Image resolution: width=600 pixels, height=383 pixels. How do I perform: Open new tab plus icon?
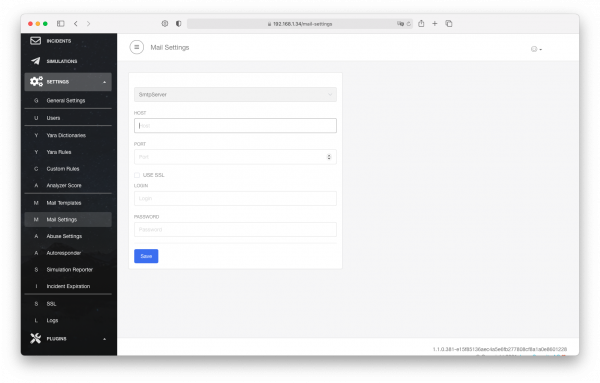pyautogui.click(x=435, y=23)
